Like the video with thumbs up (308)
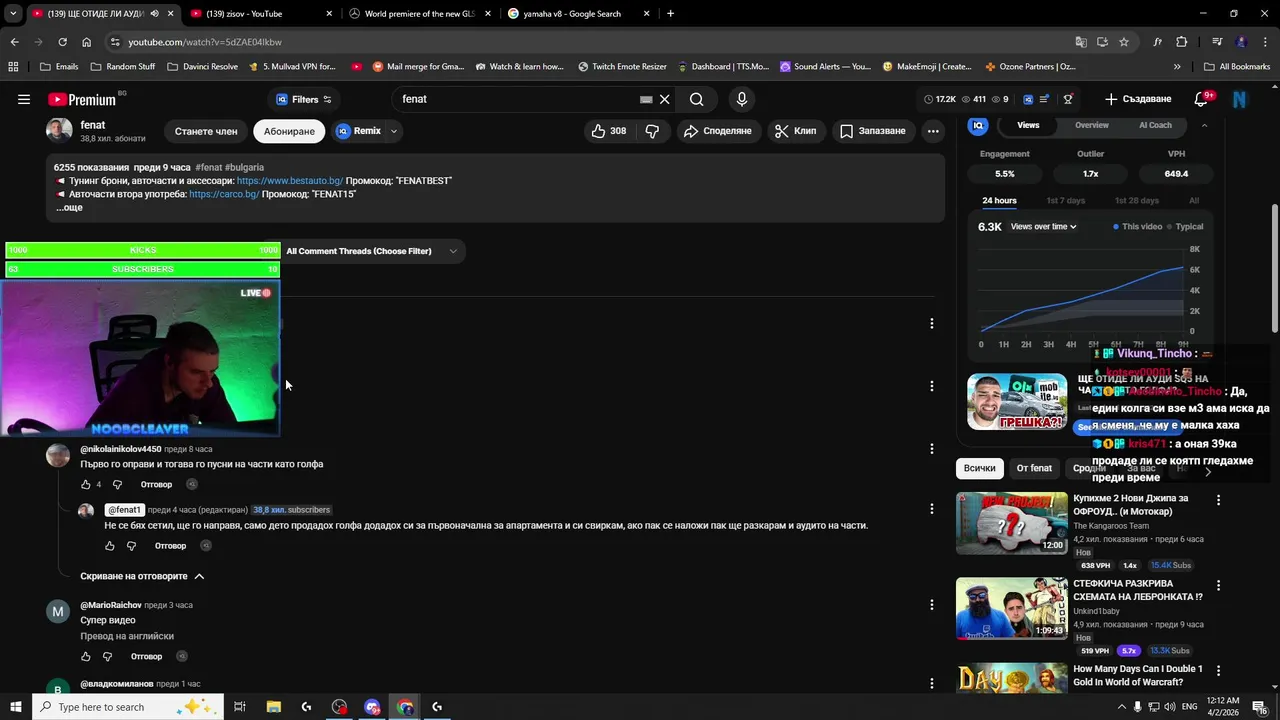Image resolution: width=1280 pixels, height=720 pixels. [608, 131]
